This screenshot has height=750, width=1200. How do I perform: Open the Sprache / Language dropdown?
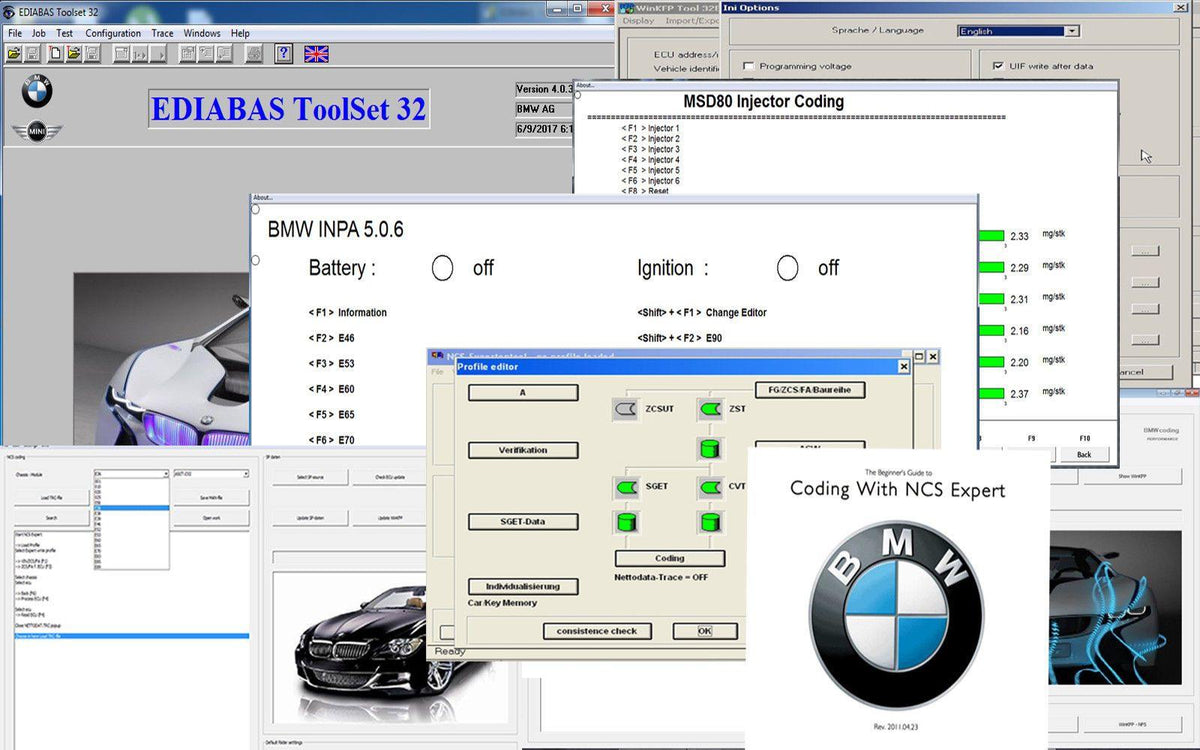[x=1072, y=31]
